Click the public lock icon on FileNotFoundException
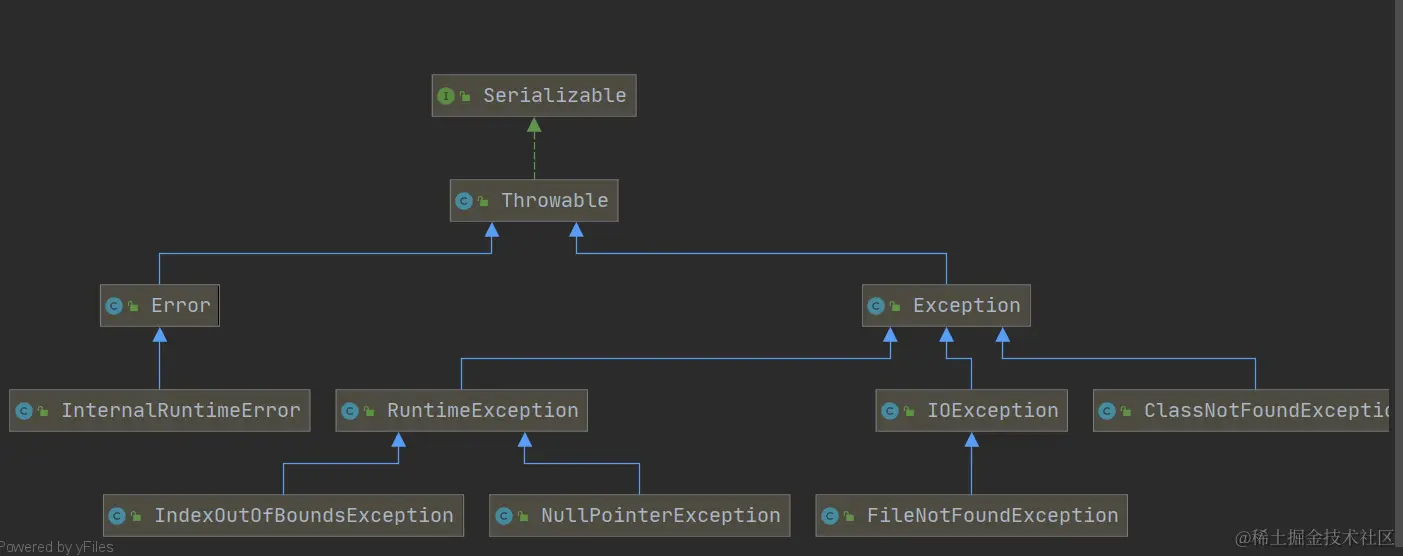 850,517
